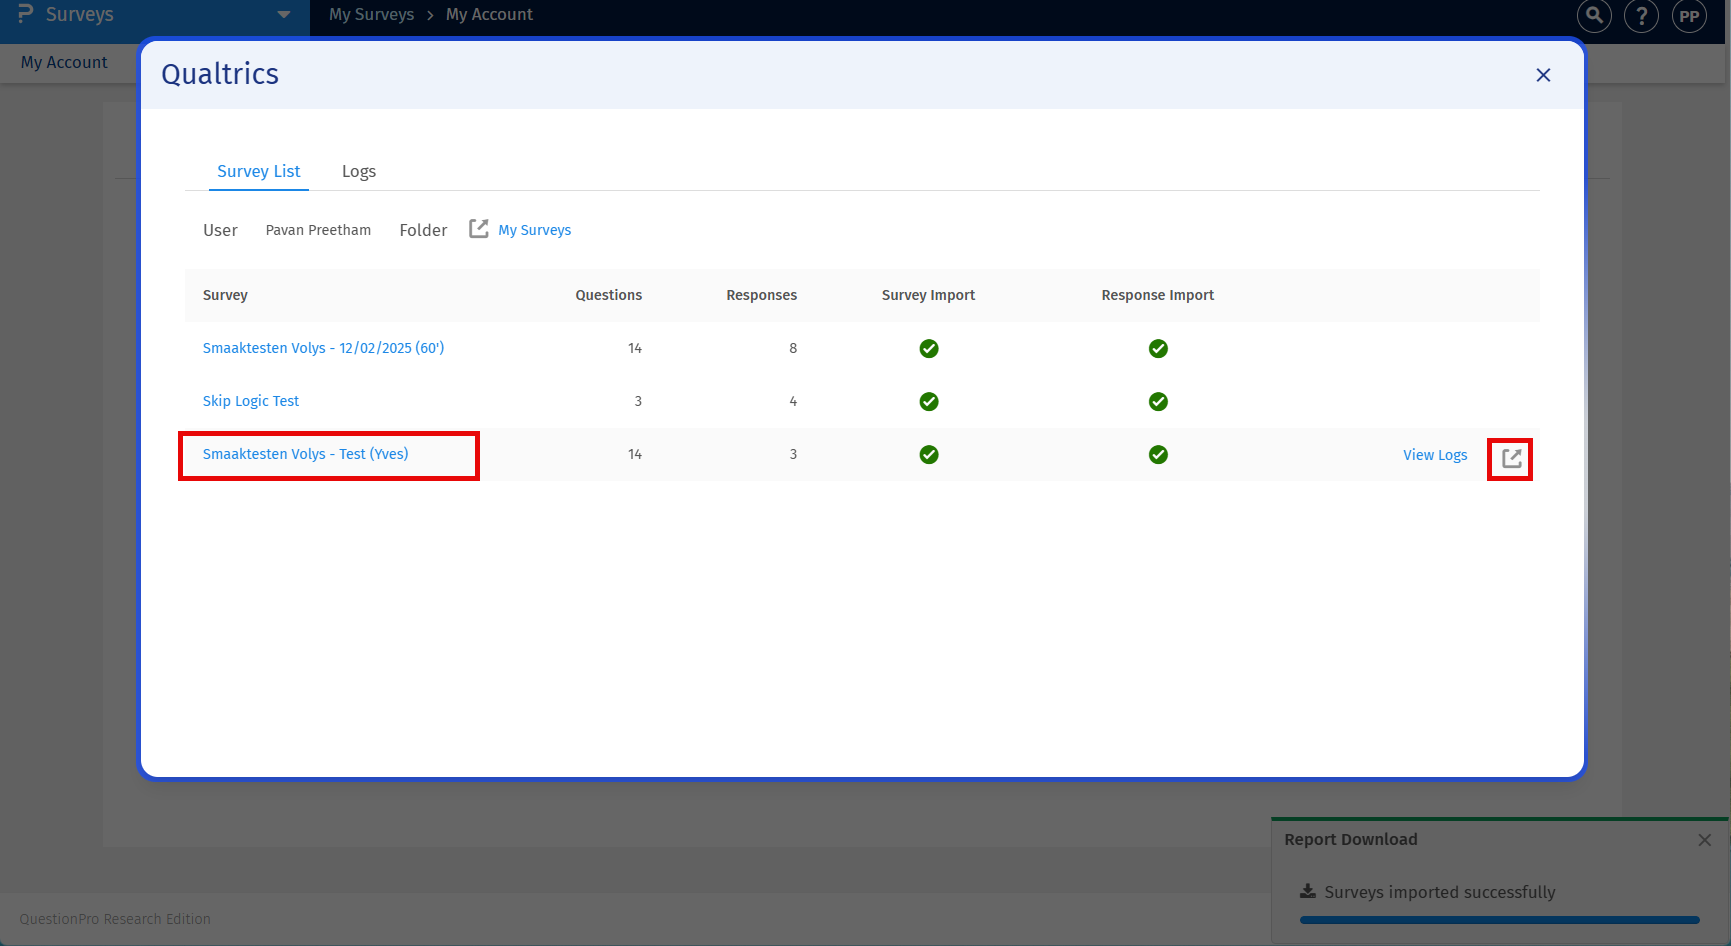Click Survey Import checkmark for Skip Logic Test
The height and width of the screenshot is (946, 1731).
point(929,401)
